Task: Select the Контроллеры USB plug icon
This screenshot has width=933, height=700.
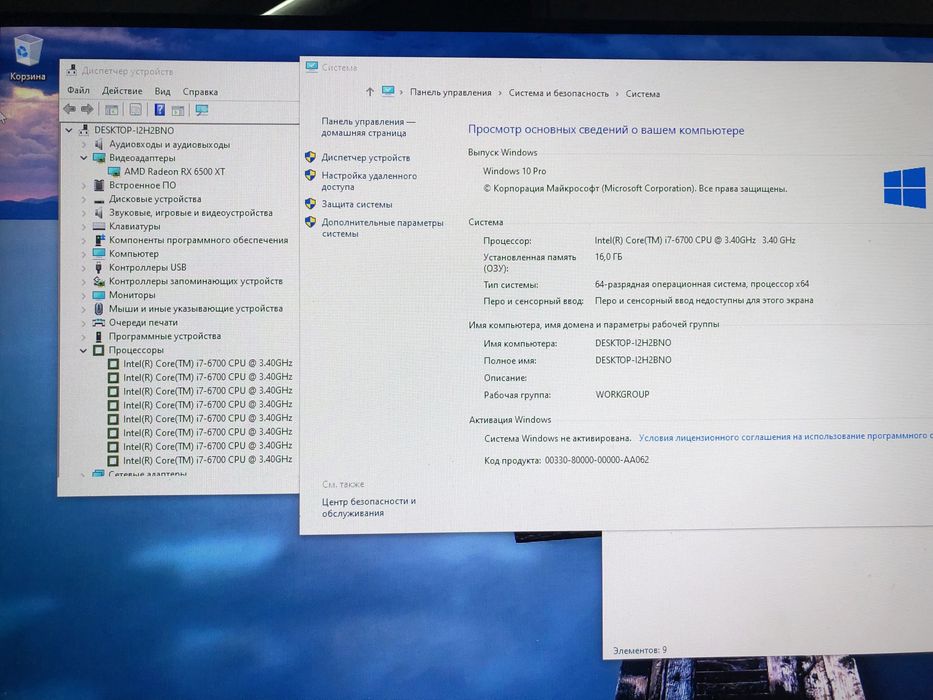Action: 99,267
